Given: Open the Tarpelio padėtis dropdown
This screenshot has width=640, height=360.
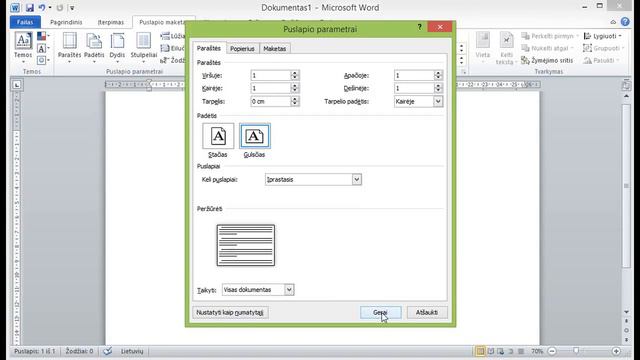Looking at the screenshot, I should (x=418, y=101).
